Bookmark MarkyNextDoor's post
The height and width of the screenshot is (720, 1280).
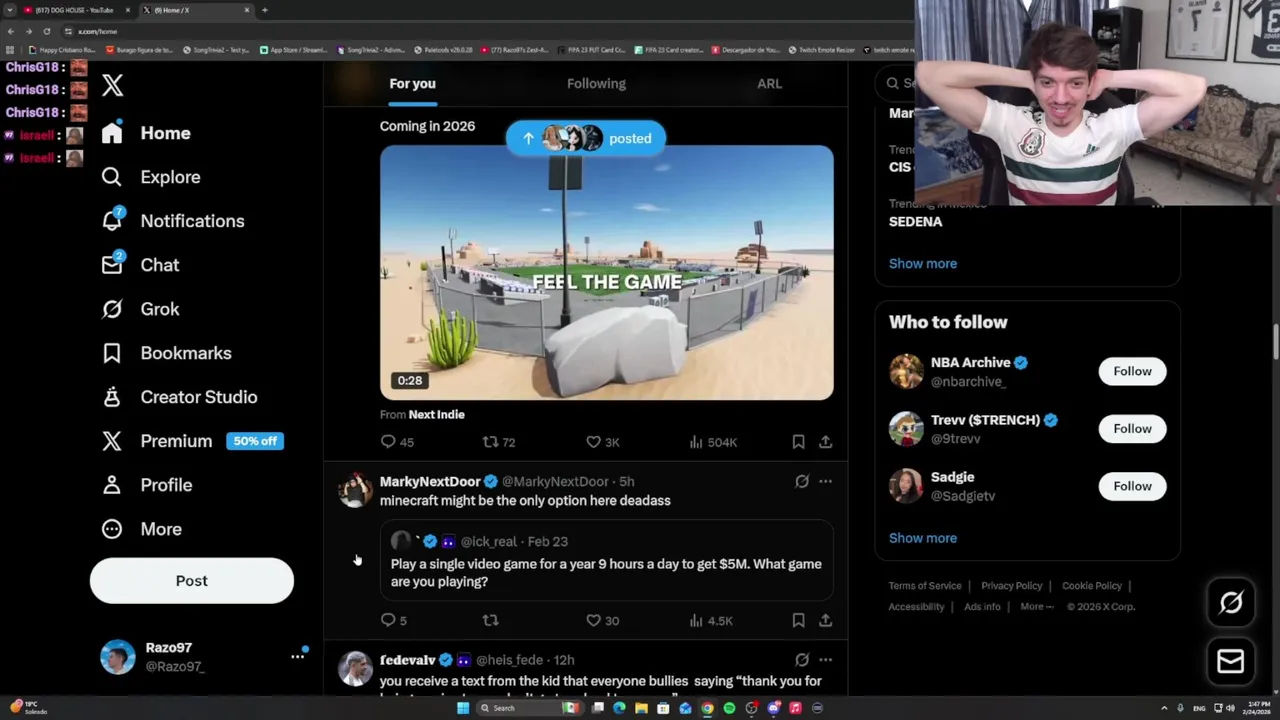[x=798, y=620]
